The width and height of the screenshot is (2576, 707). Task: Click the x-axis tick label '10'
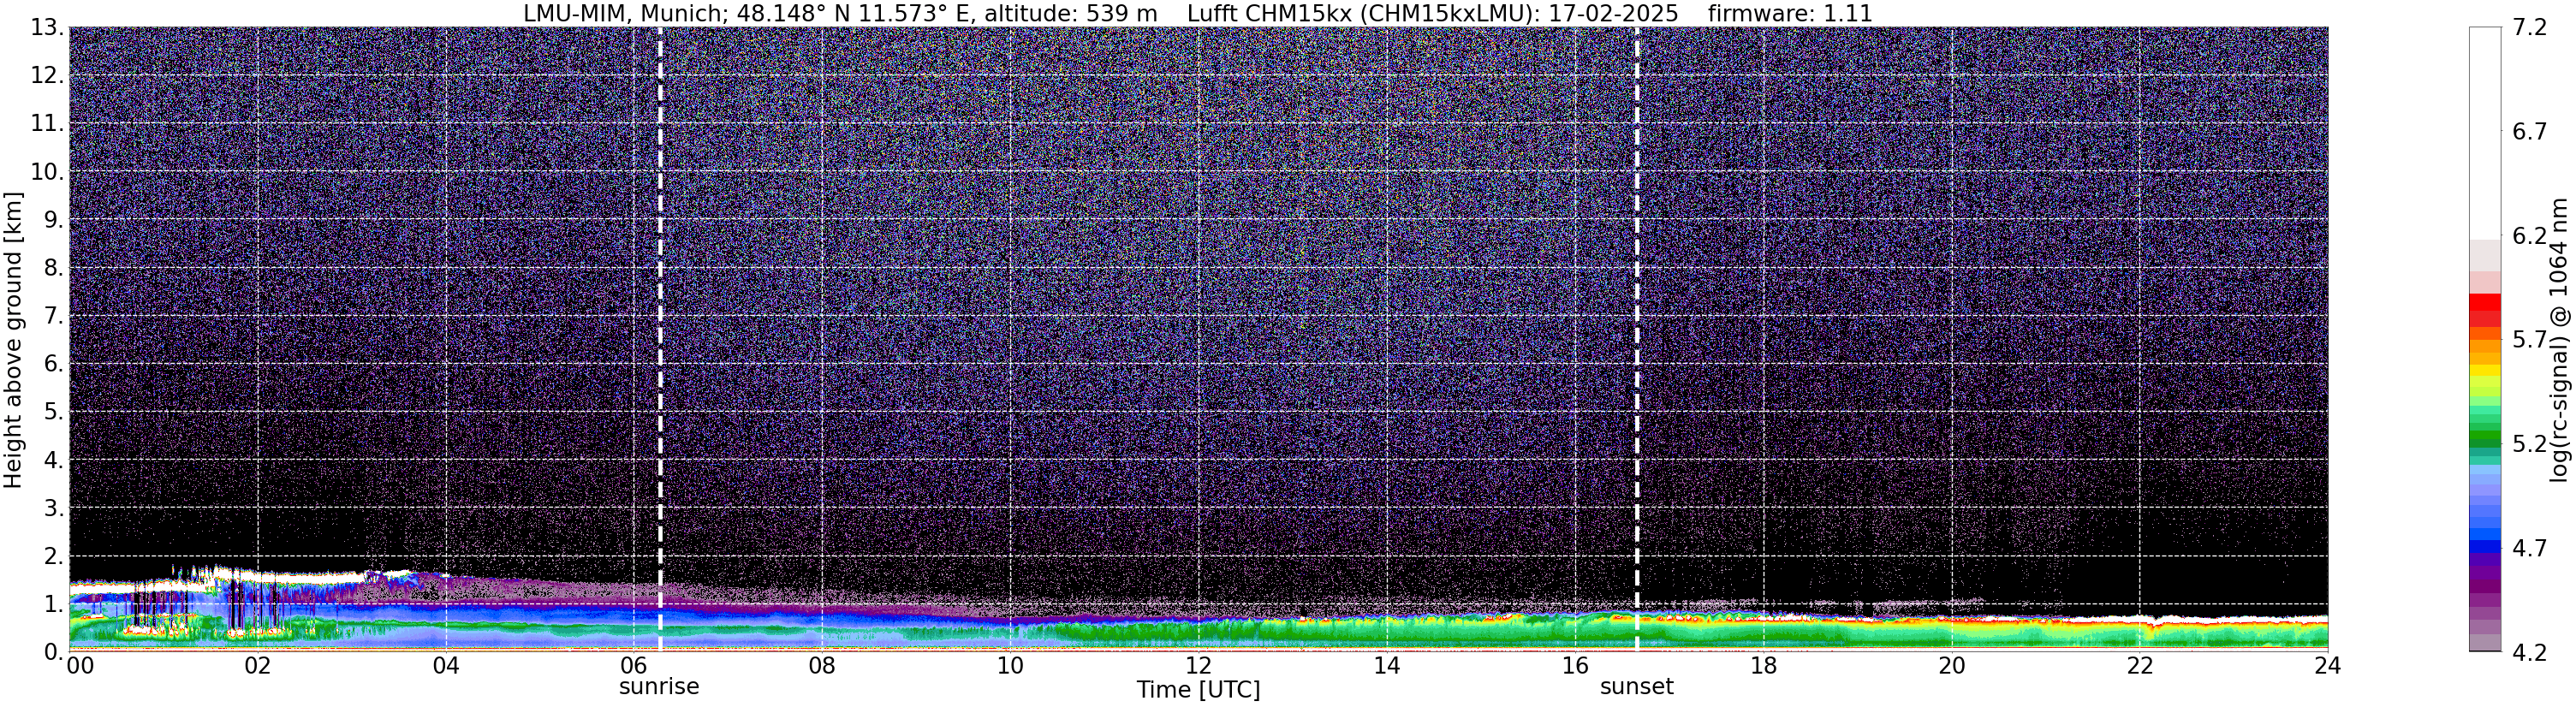(x=1010, y=666)
